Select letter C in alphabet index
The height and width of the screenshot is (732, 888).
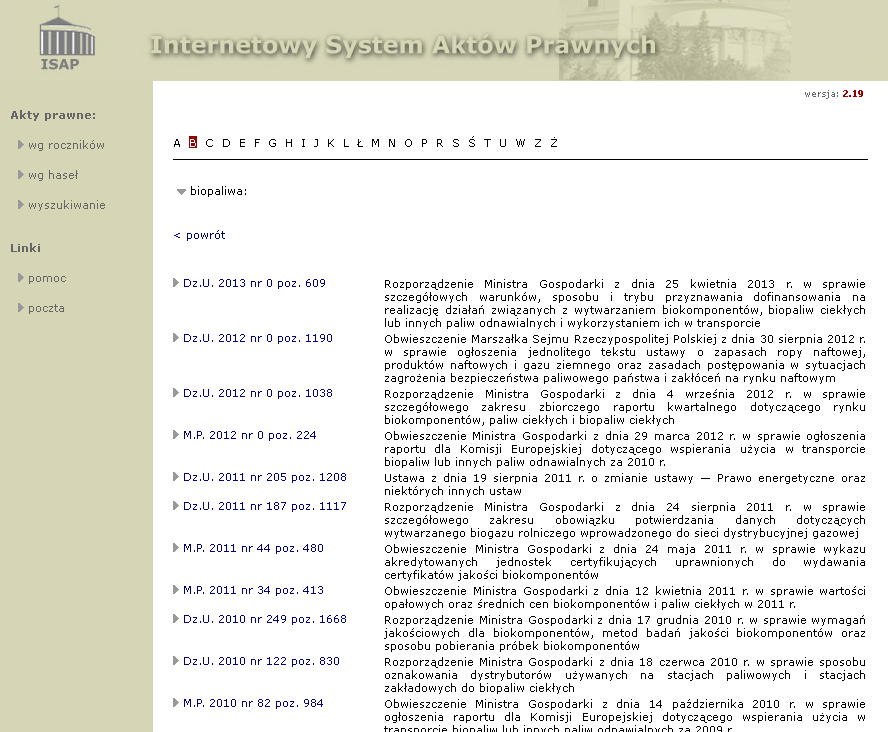click(210, 143)
